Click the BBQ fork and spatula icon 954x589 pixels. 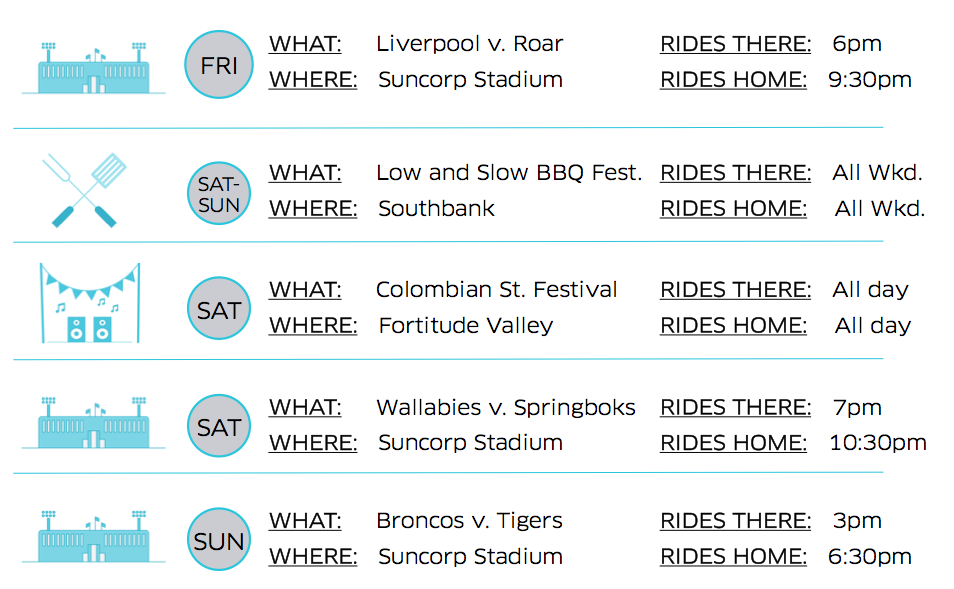(x=84, y=190)
